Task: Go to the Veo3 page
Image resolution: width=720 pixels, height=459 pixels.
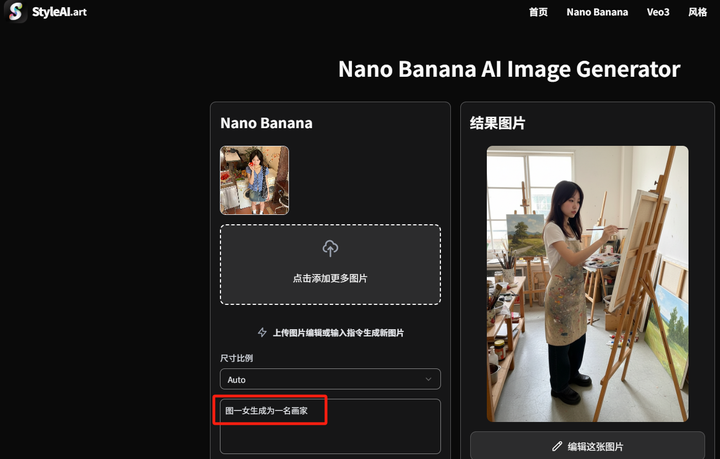Action: (x=658, y=12)
